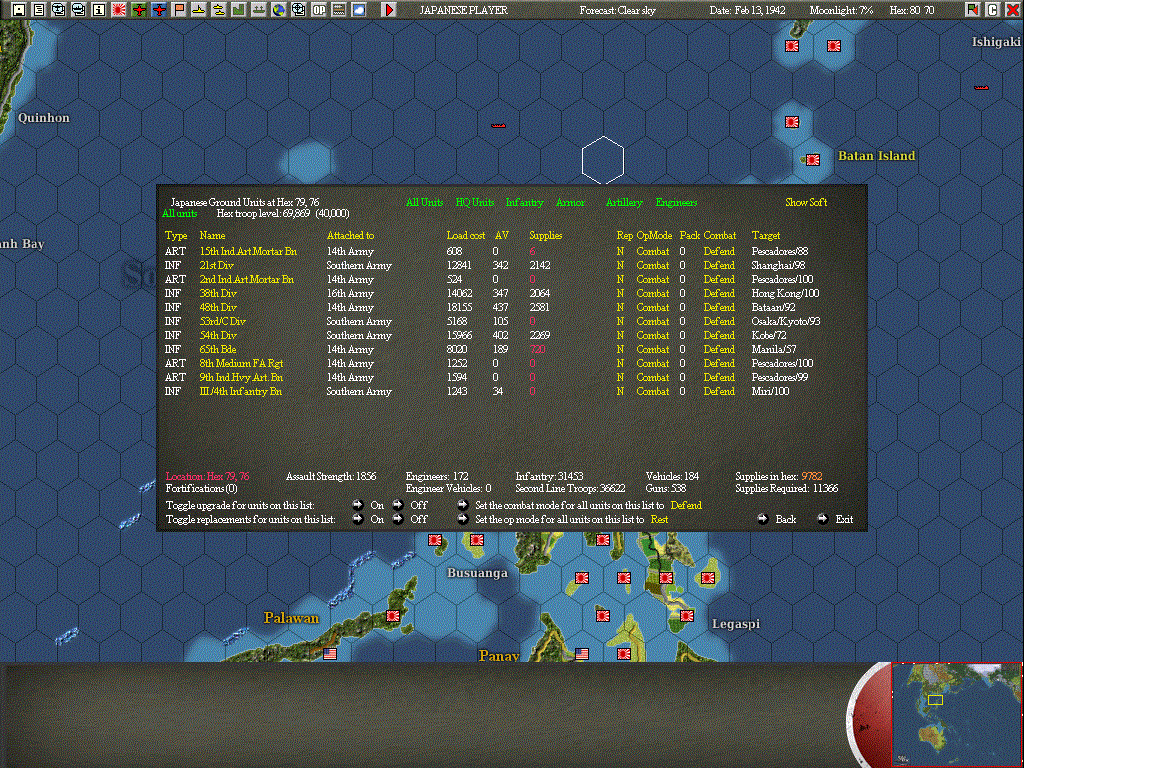This screenshot has height=768, width=1152.
Task: Filter list to Infantry
Action: coord(525,202)
